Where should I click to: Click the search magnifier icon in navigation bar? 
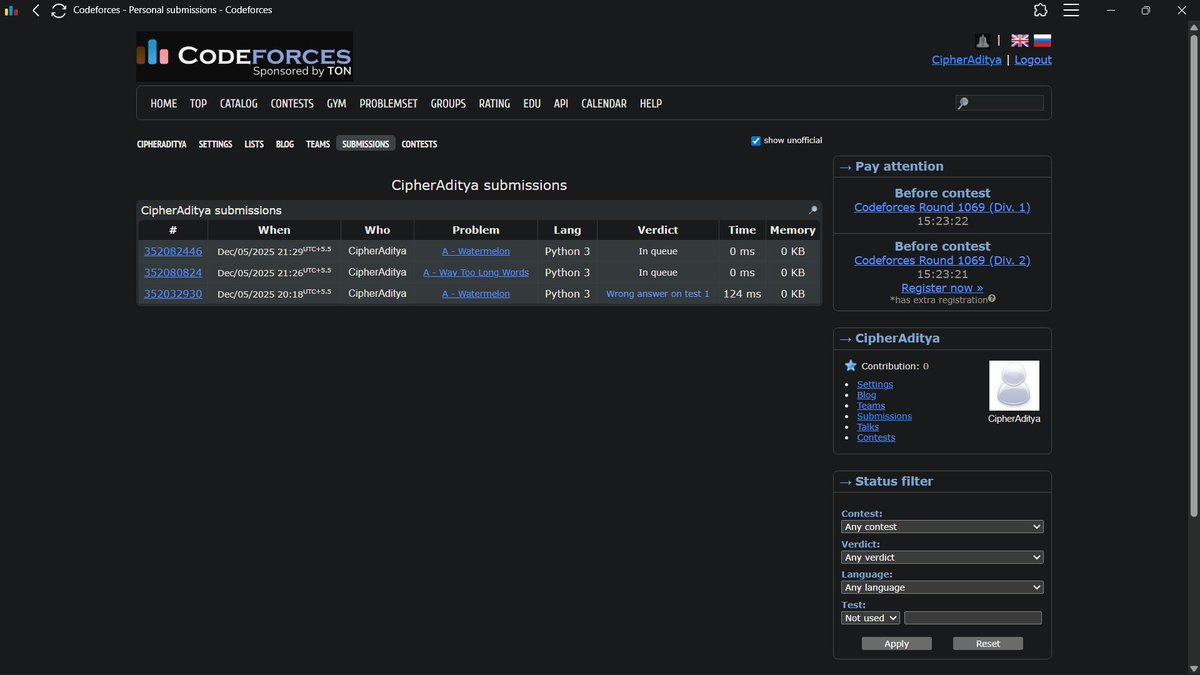point(963,103)
